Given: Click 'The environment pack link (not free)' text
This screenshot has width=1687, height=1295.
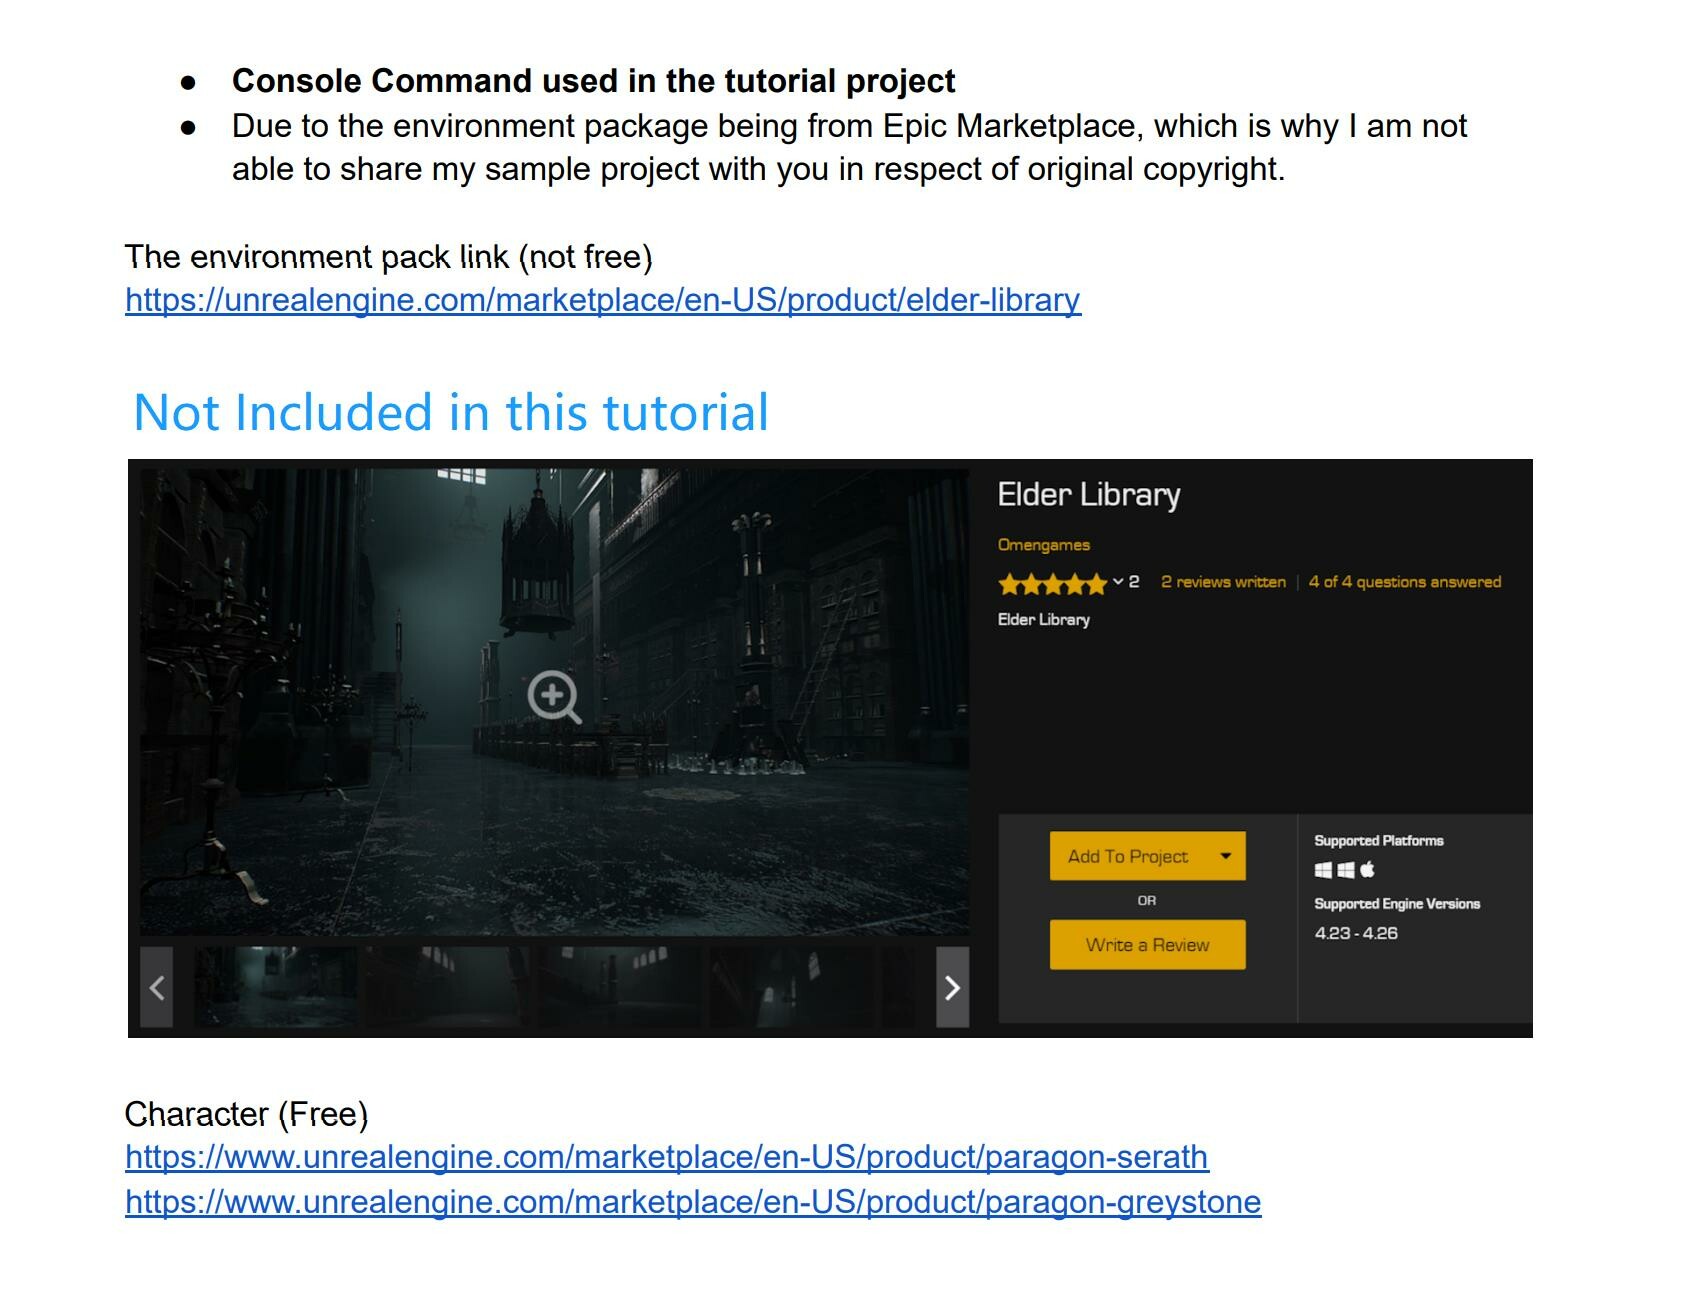Looking at the screenshot, I should 389,257.
